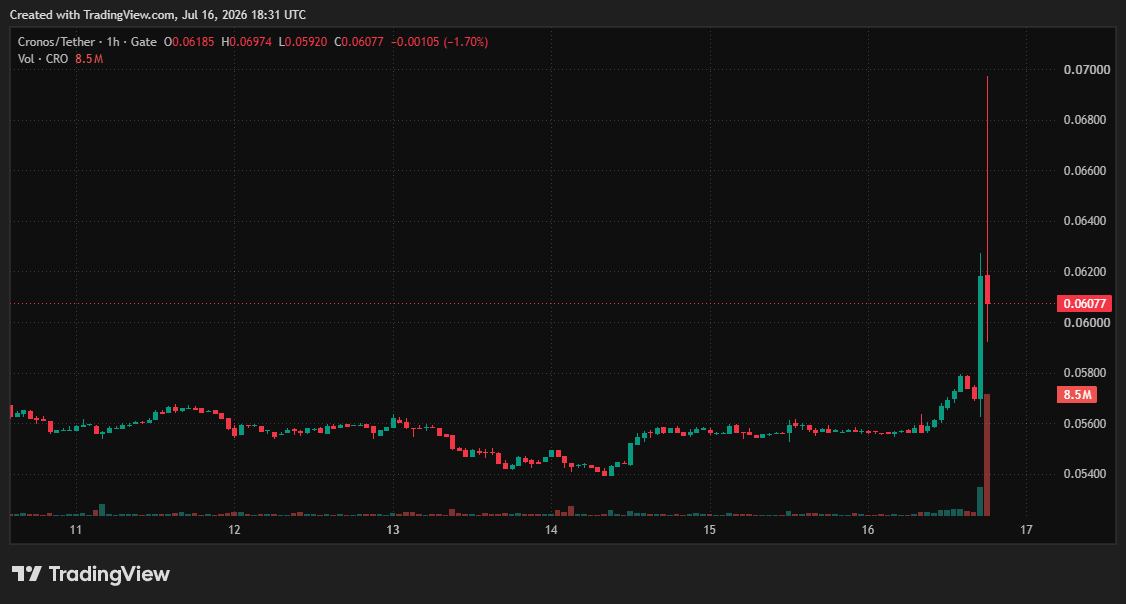Viewport: 1126px width, 604px height.
Task: Click date label 11 on time axis
Action: tap(75, 530)
